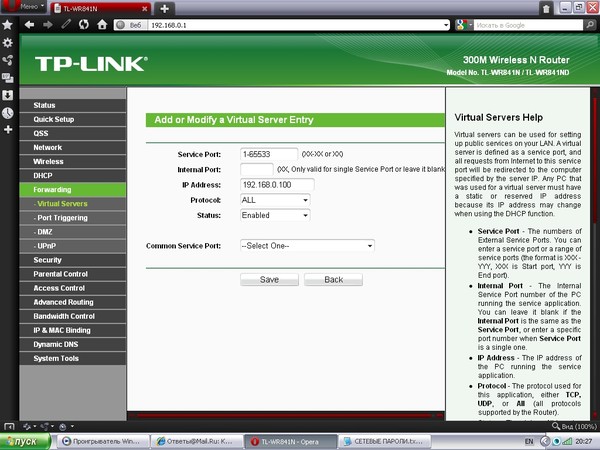Close the TL-WR841N tab

tap(145, 8)
